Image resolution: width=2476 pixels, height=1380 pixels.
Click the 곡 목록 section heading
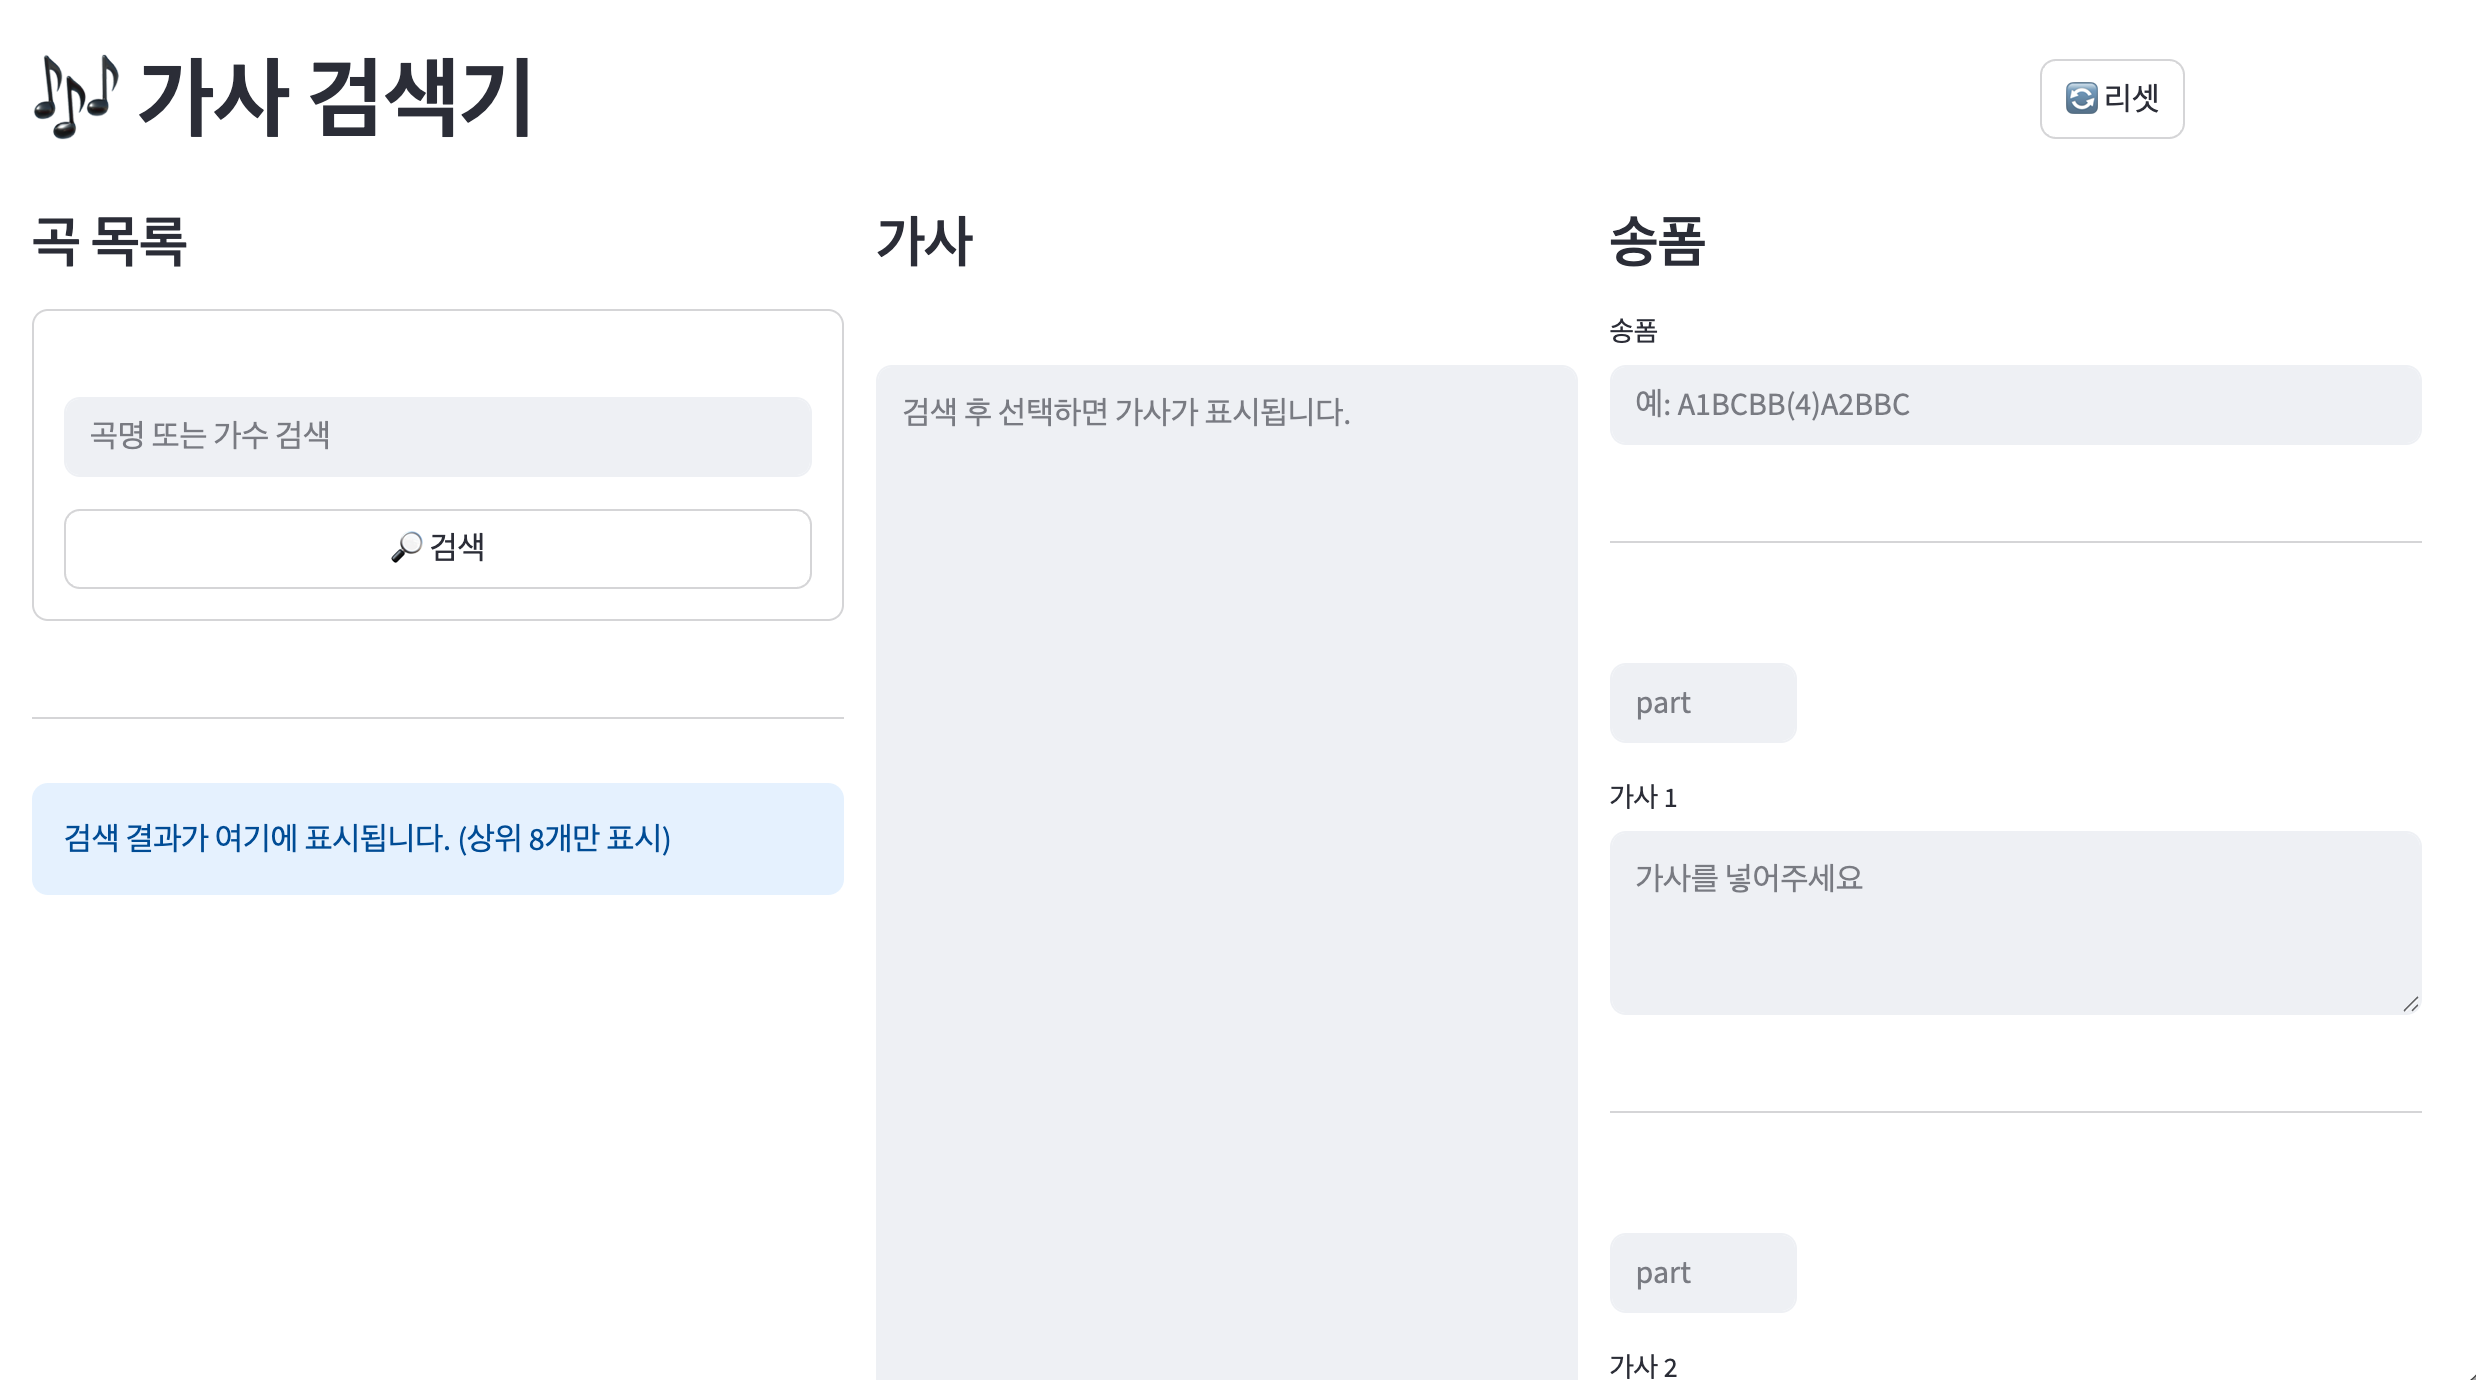pyautogui.click(x=110, y=241)
